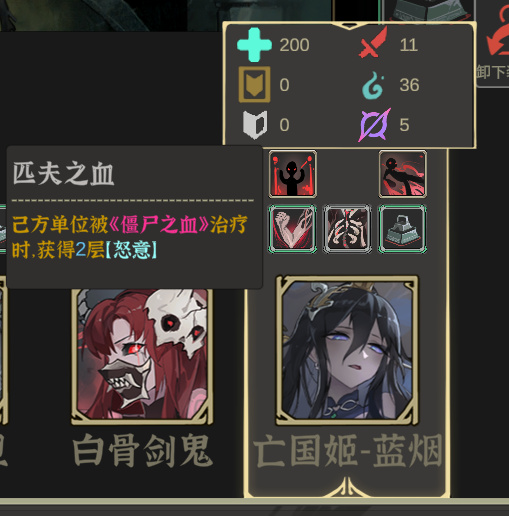The image size is (509, 516).
Task: Choose the 亡国姬-蓝烟 character portrait
Action: pyautogui.click(x=347, y=350)
